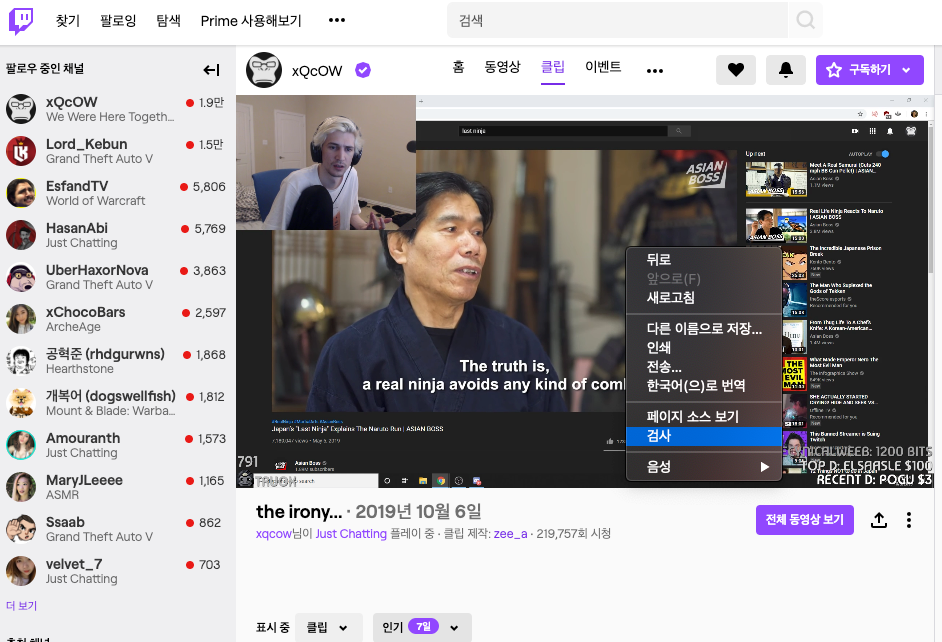Image resolution: width=942 pixels, height=642 pixels.
Task: Click 전체 동영상 보기 button
Action: tap(804, 519)
